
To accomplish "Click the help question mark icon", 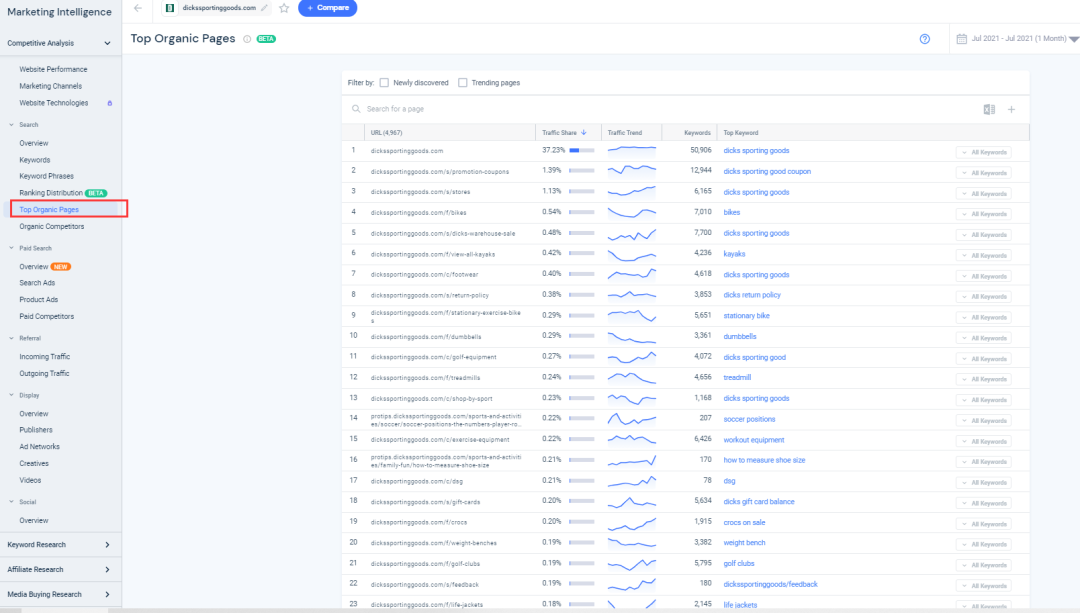I will [924, 39].
